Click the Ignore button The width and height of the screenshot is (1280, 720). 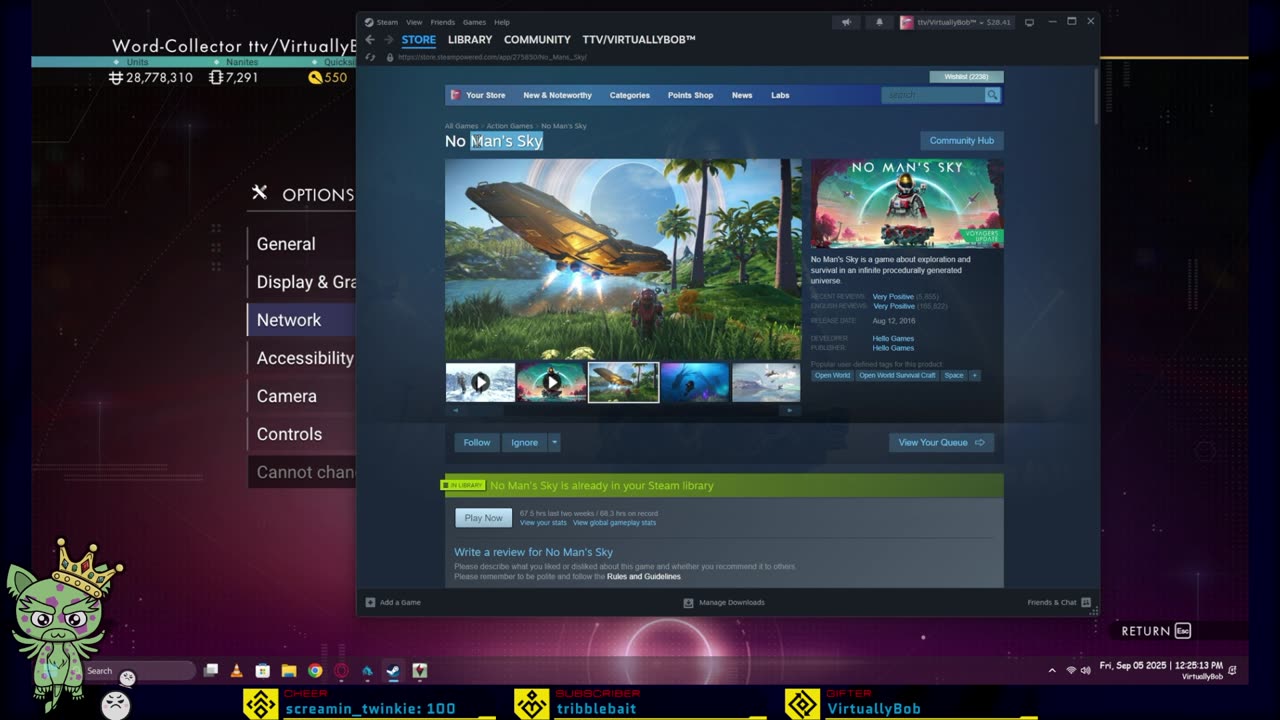point(524,442)
